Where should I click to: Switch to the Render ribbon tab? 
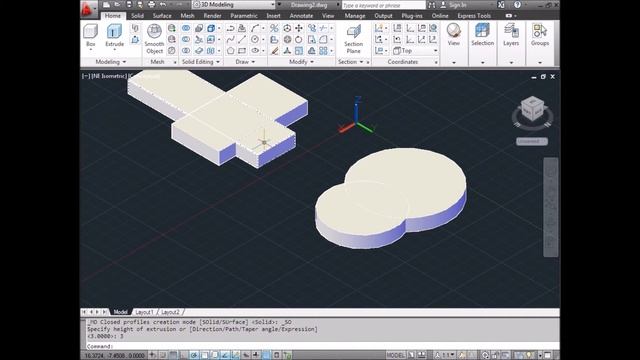pos(212,16)
